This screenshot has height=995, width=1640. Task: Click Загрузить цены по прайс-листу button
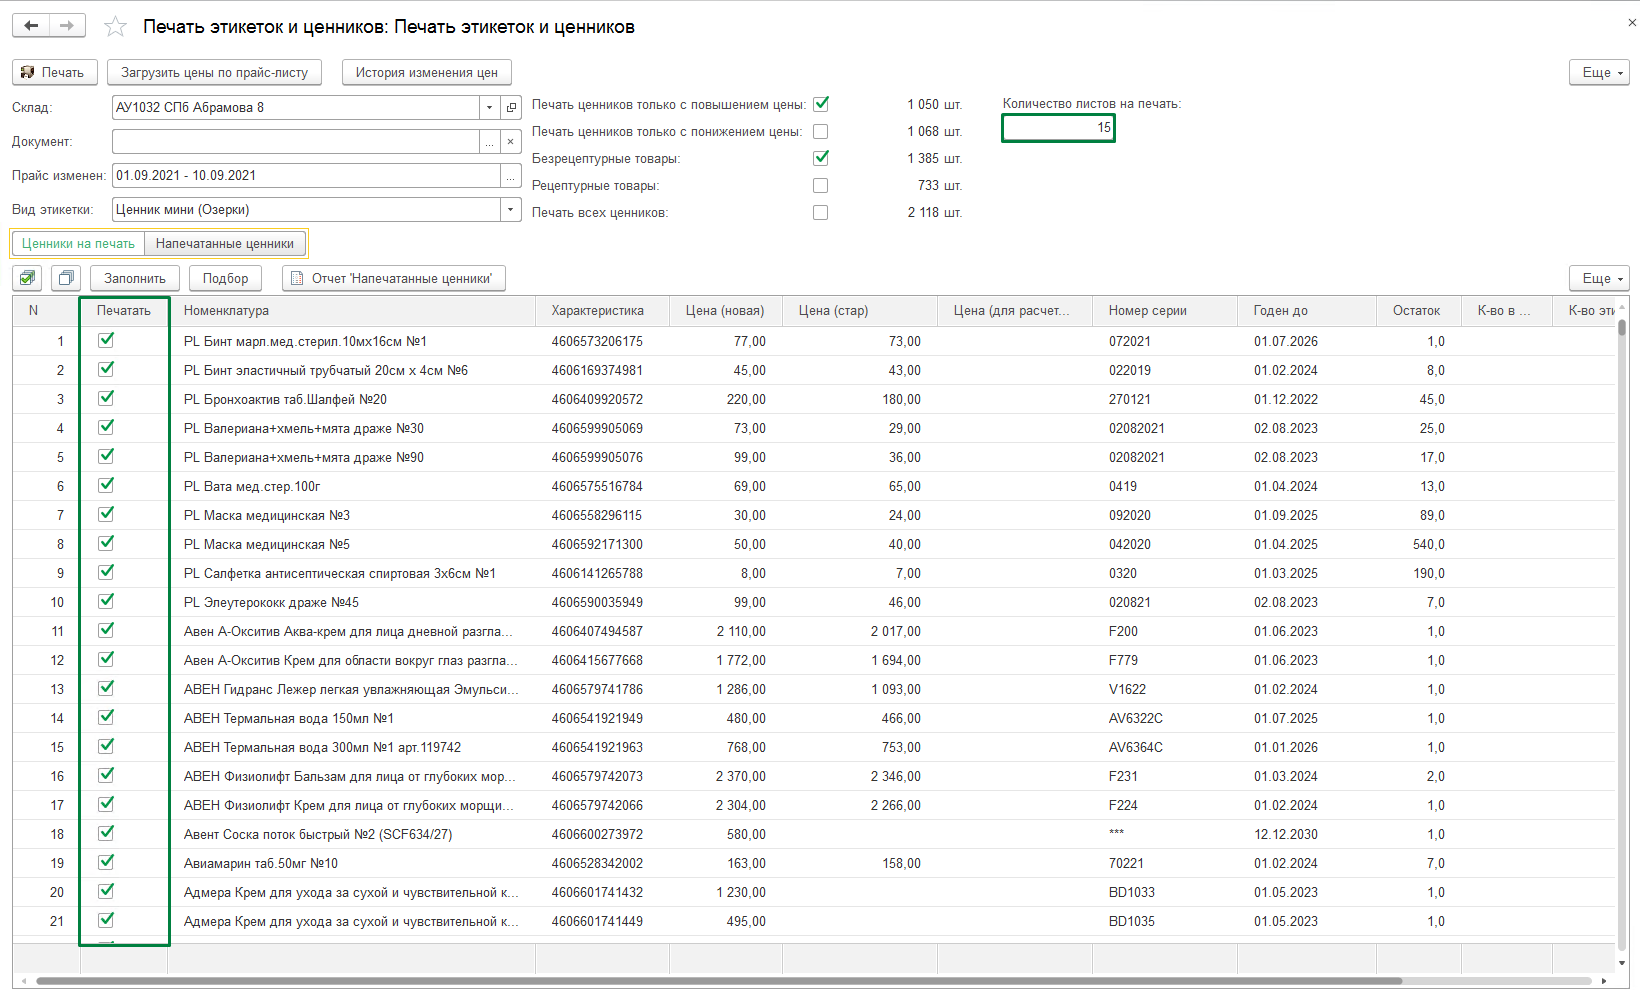214,72
